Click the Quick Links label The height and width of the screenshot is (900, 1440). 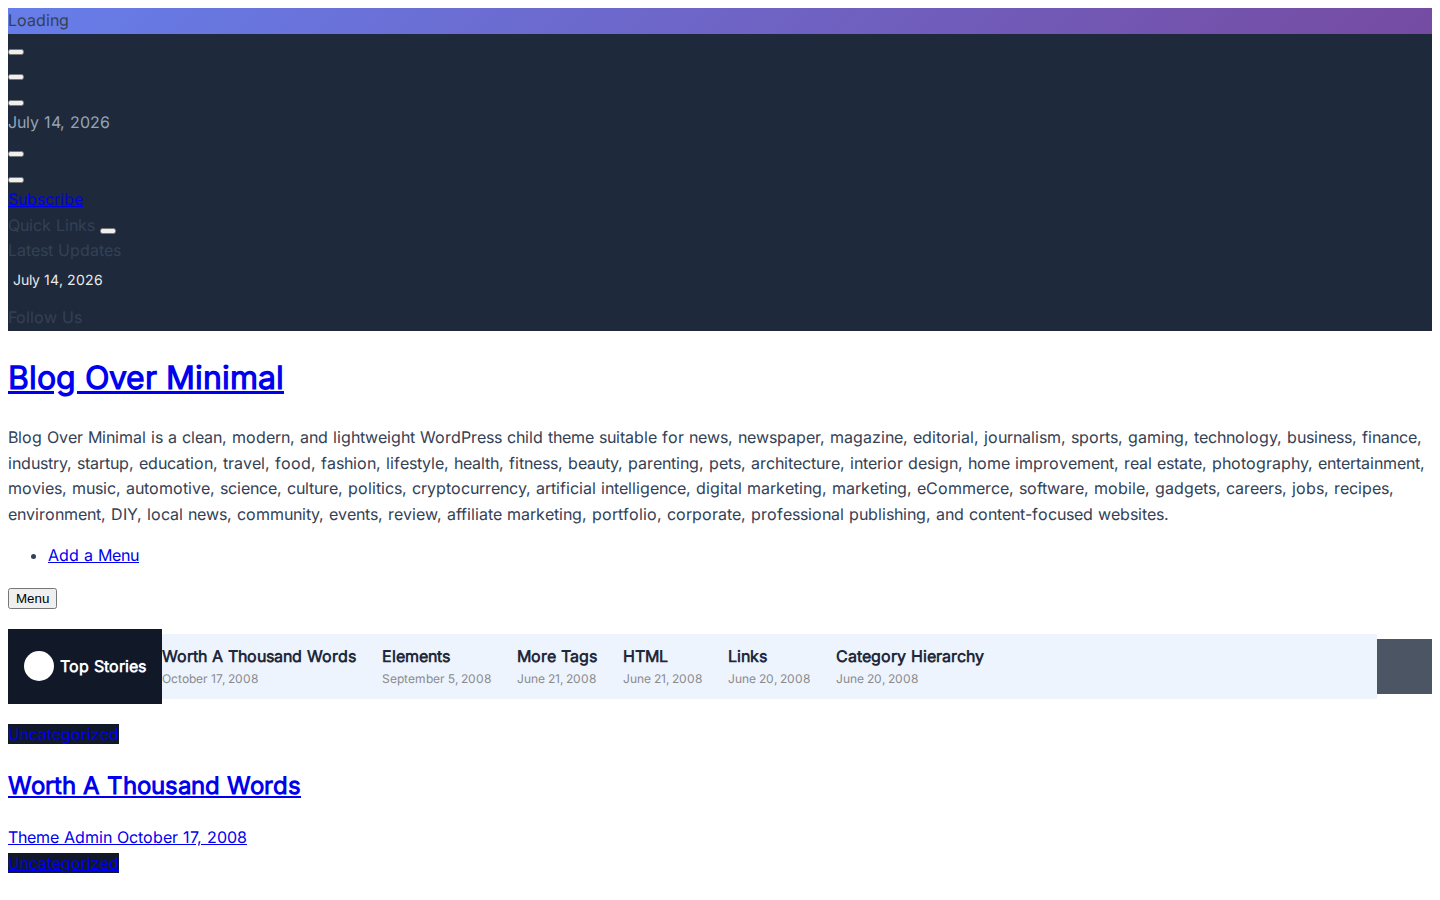pyautogui.click(x=52, y=225)
